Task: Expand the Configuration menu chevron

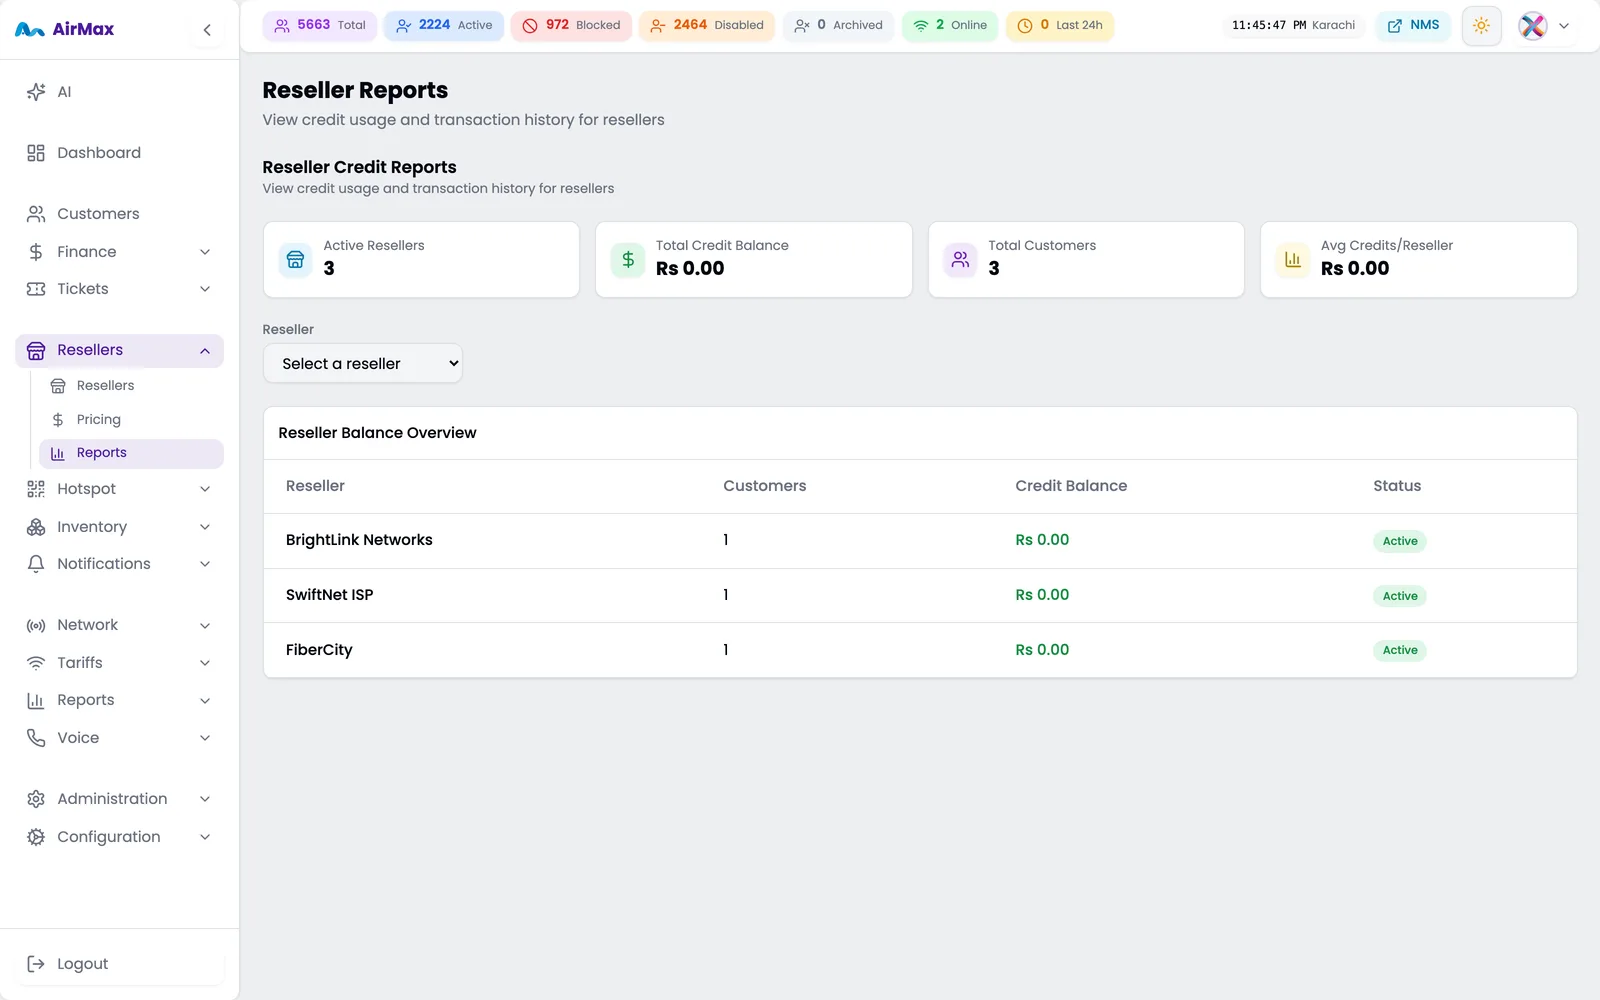Action: 205,837
